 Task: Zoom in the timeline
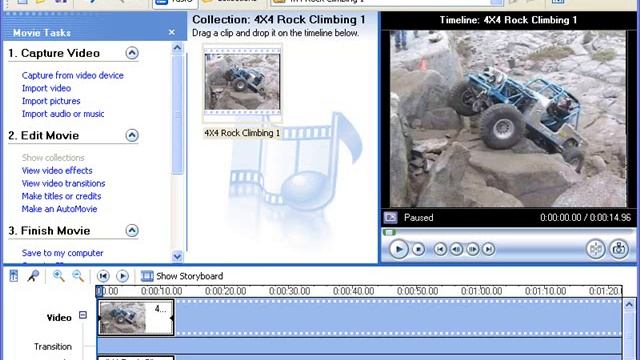point(59,276)
